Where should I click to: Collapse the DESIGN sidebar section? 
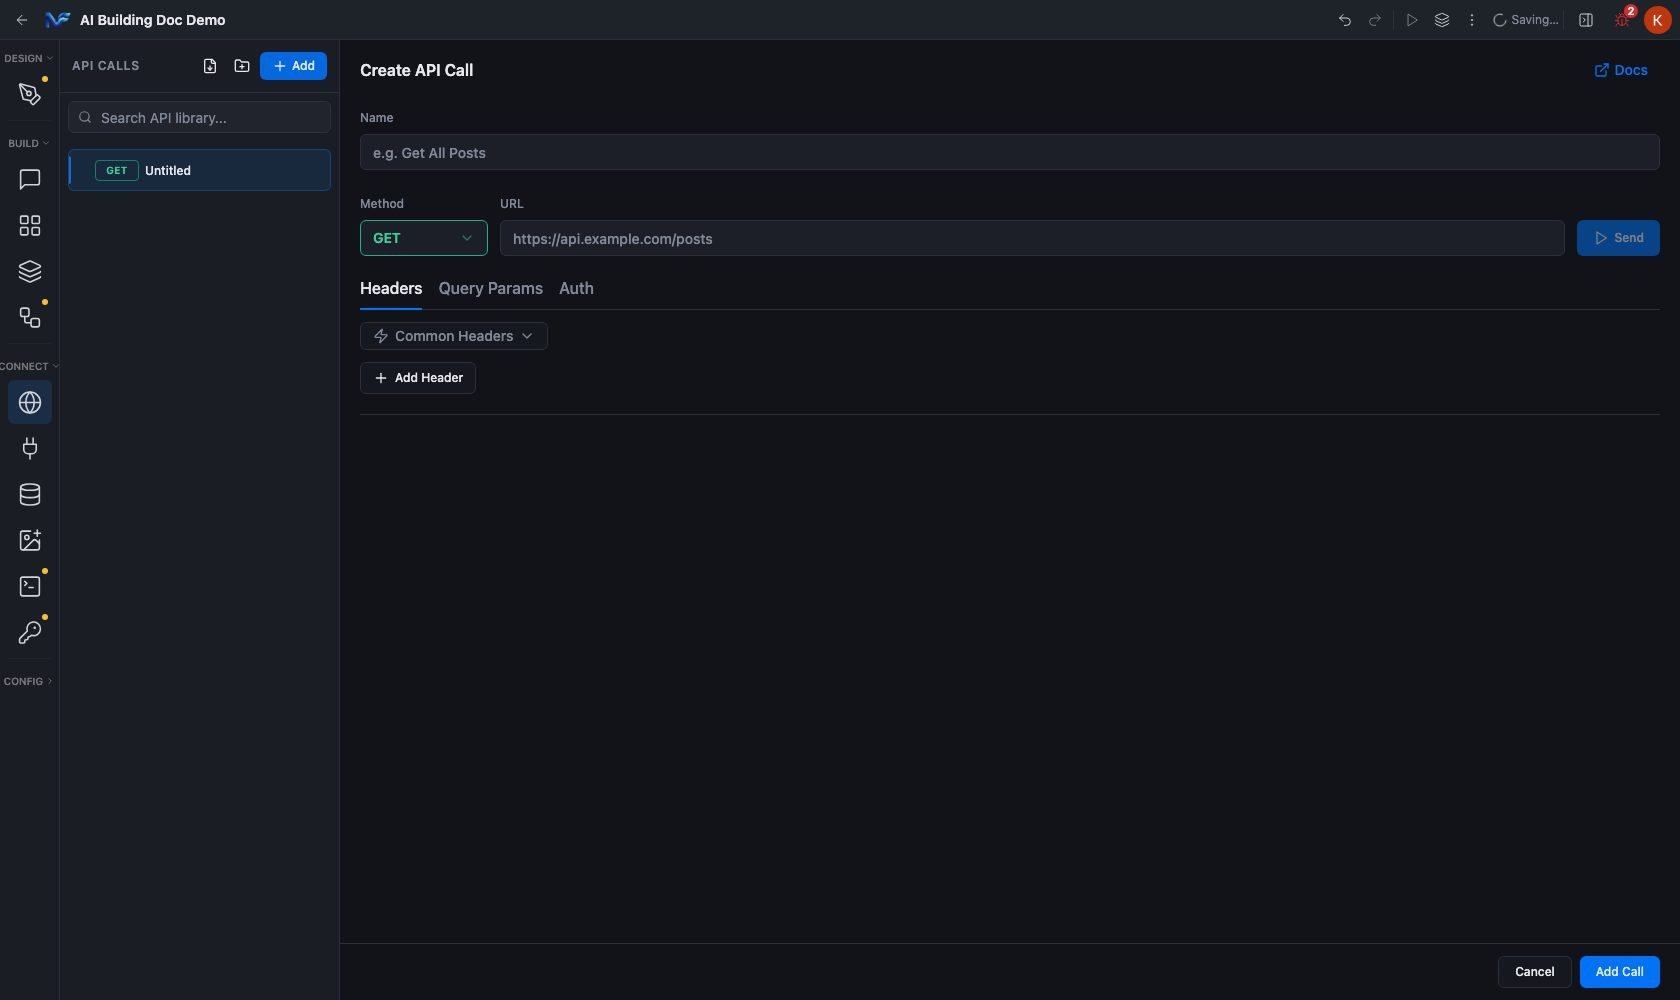29,58
